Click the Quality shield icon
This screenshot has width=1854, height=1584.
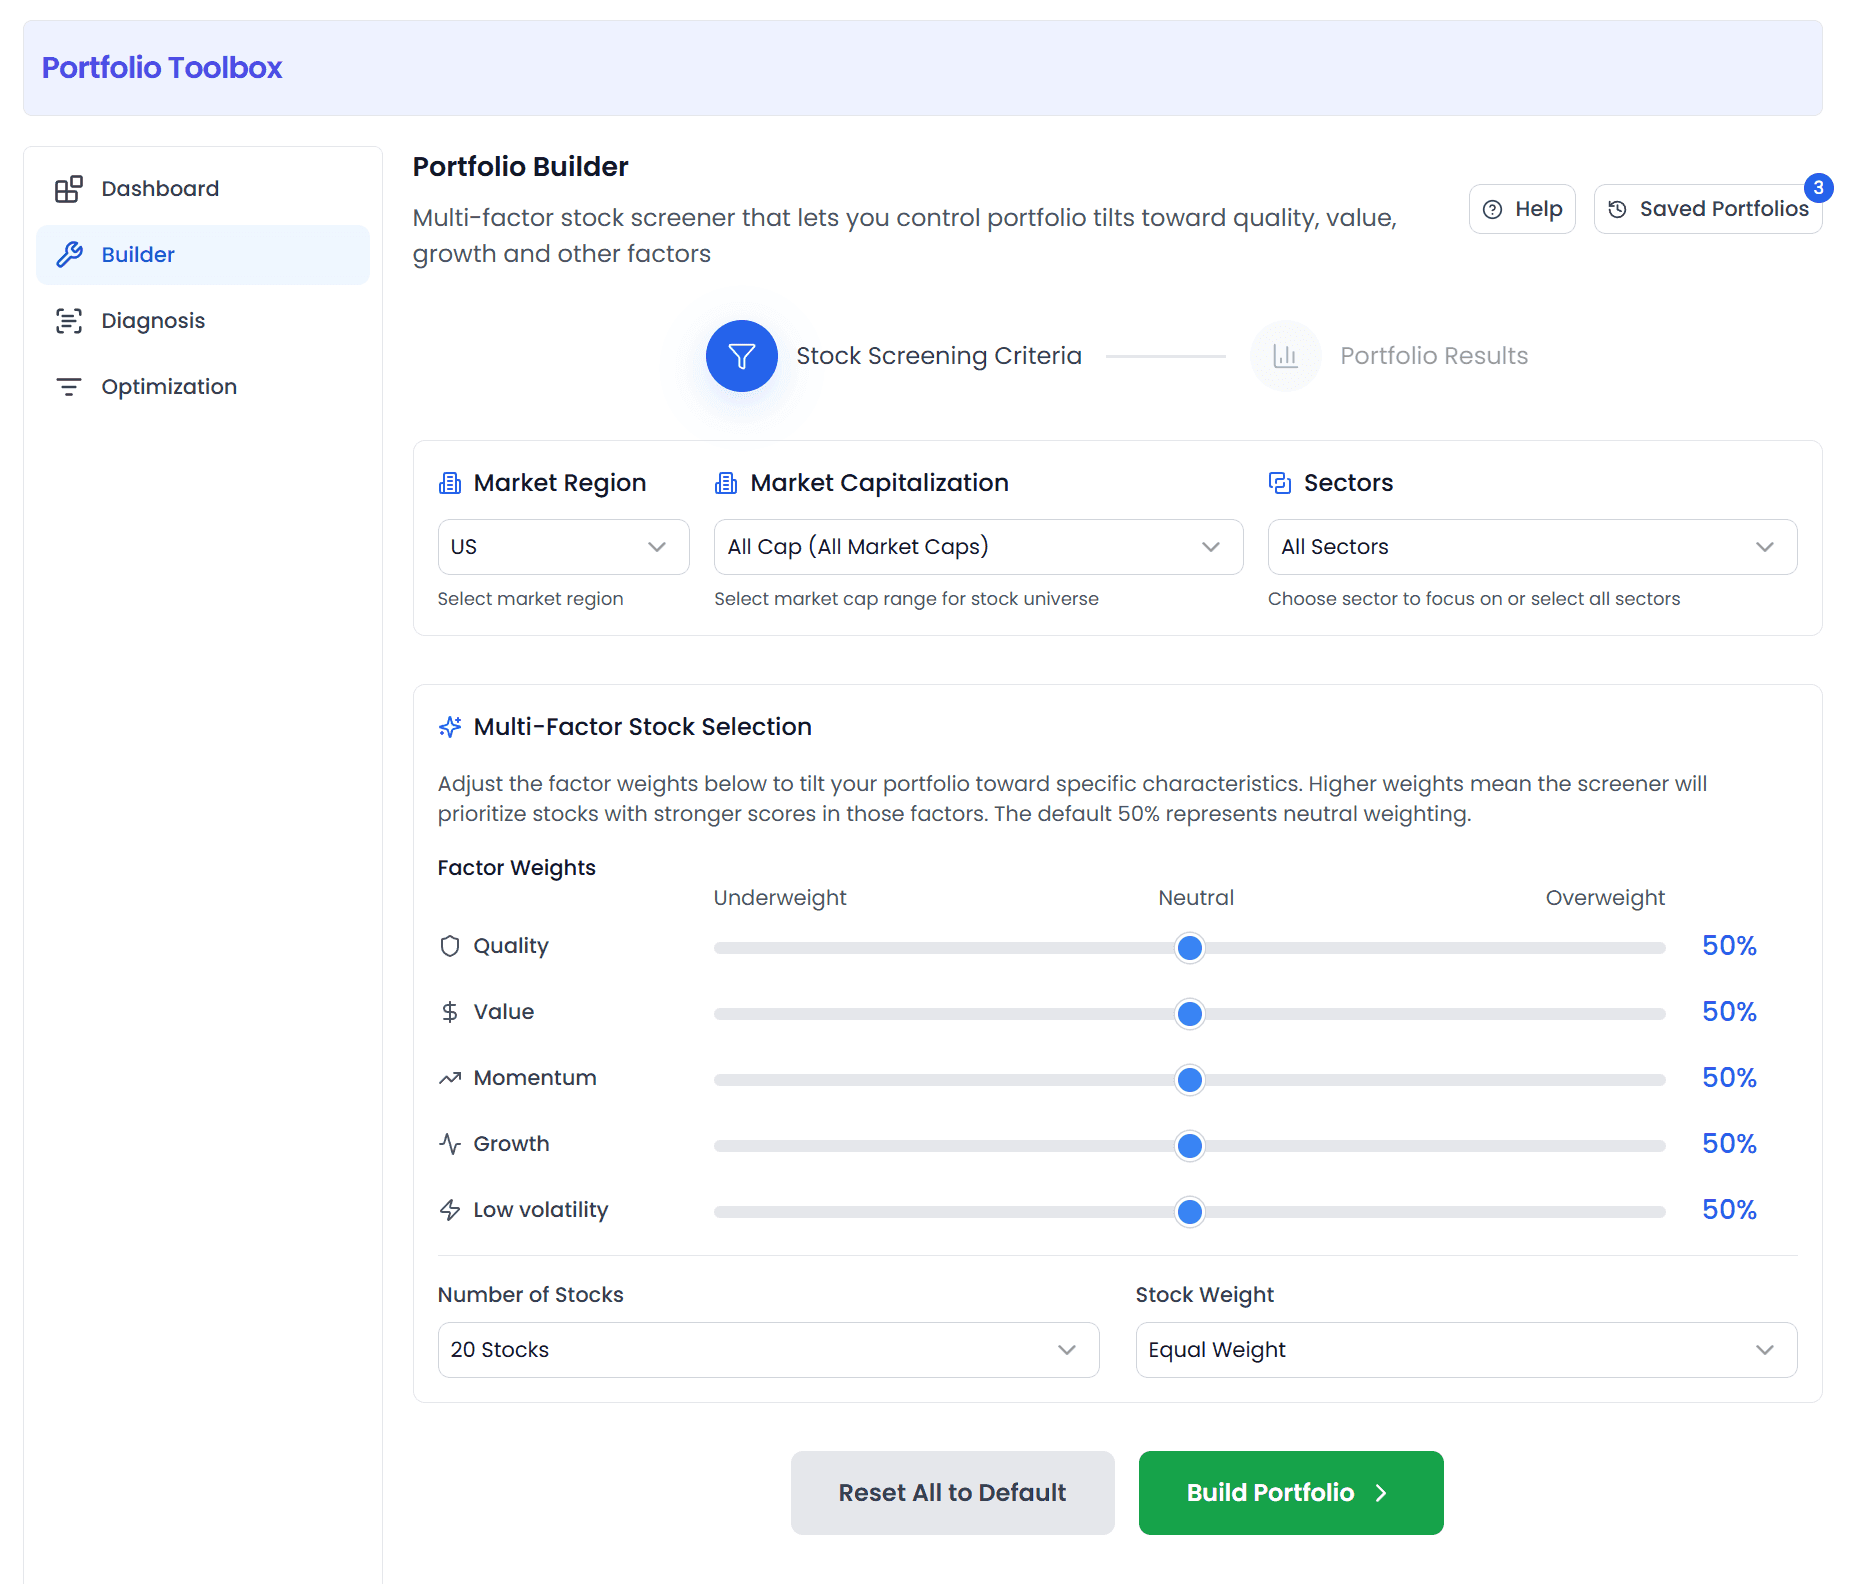point(450,946)
